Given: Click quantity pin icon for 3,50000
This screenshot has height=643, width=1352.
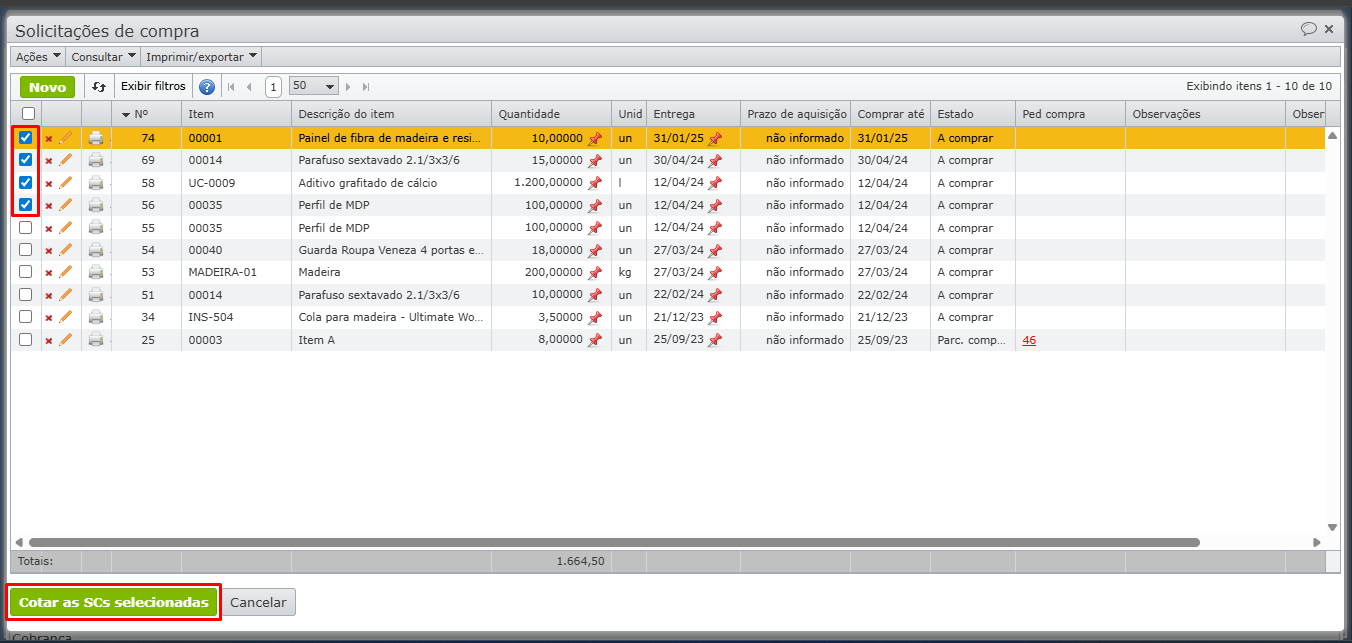Looking at the screenshot, I should [595, 317].
